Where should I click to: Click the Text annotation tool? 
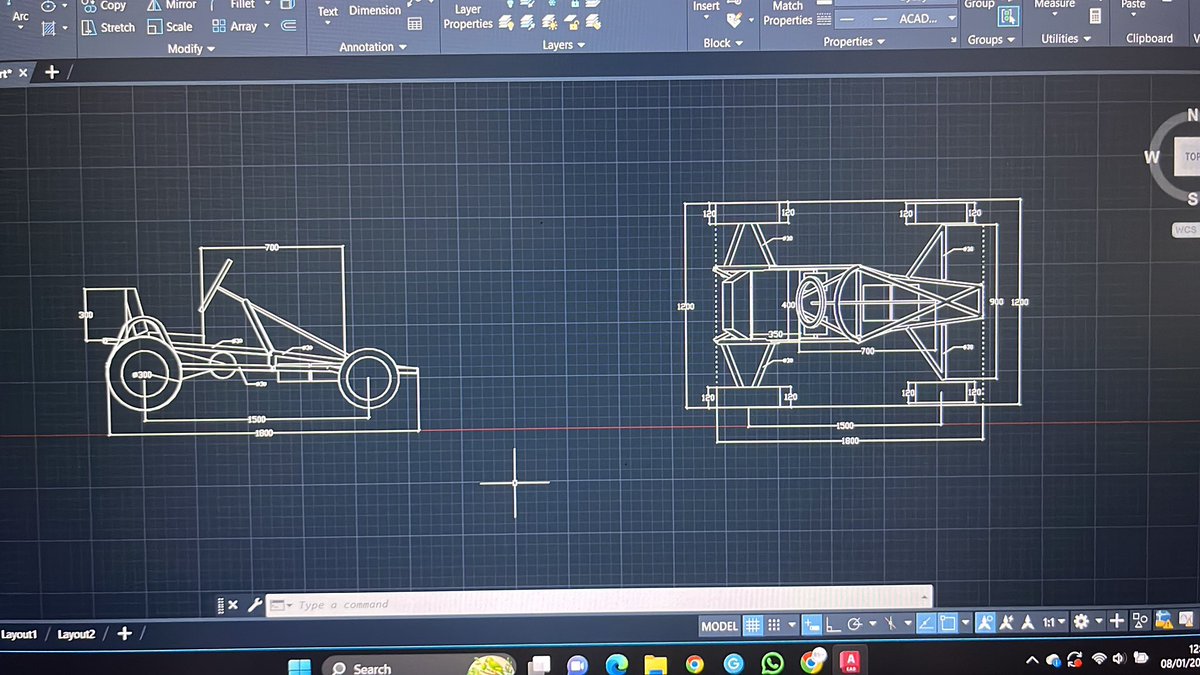[x=328, y=12]
